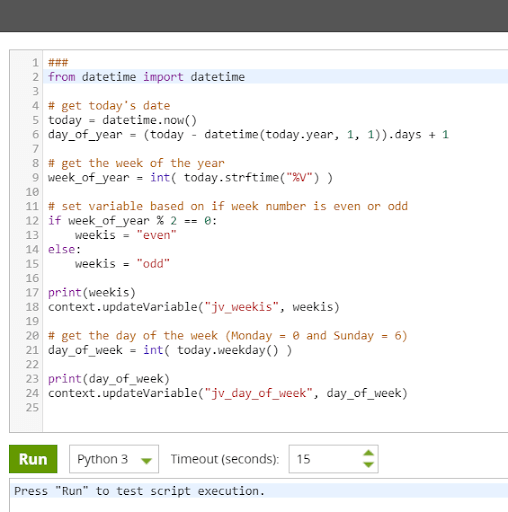This screenshot has width=508, height=512.
Task: Click line number 2 in gutter
Action: pyautogui.click(x=36, y=77)
